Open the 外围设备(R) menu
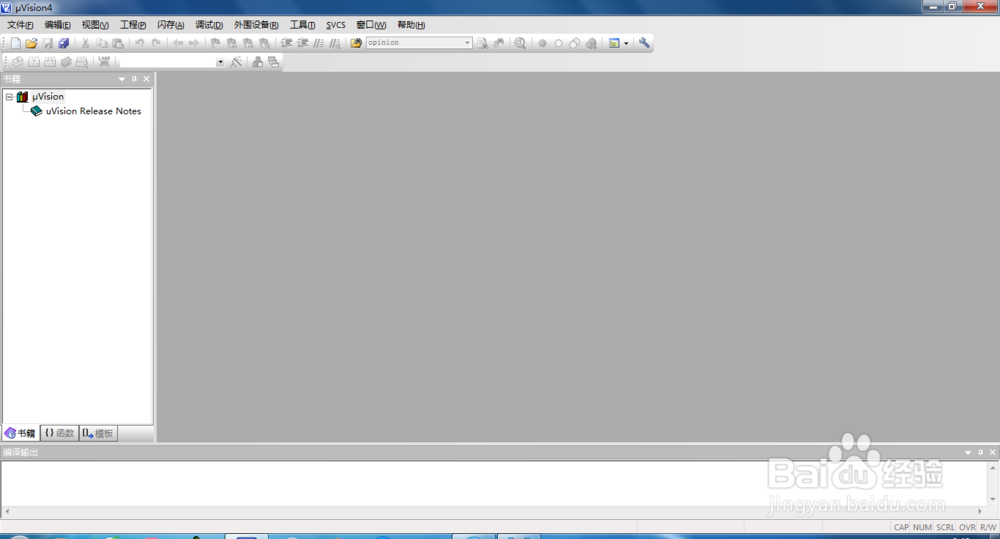Screen dimensions: 1000x539 coord(256,25)
